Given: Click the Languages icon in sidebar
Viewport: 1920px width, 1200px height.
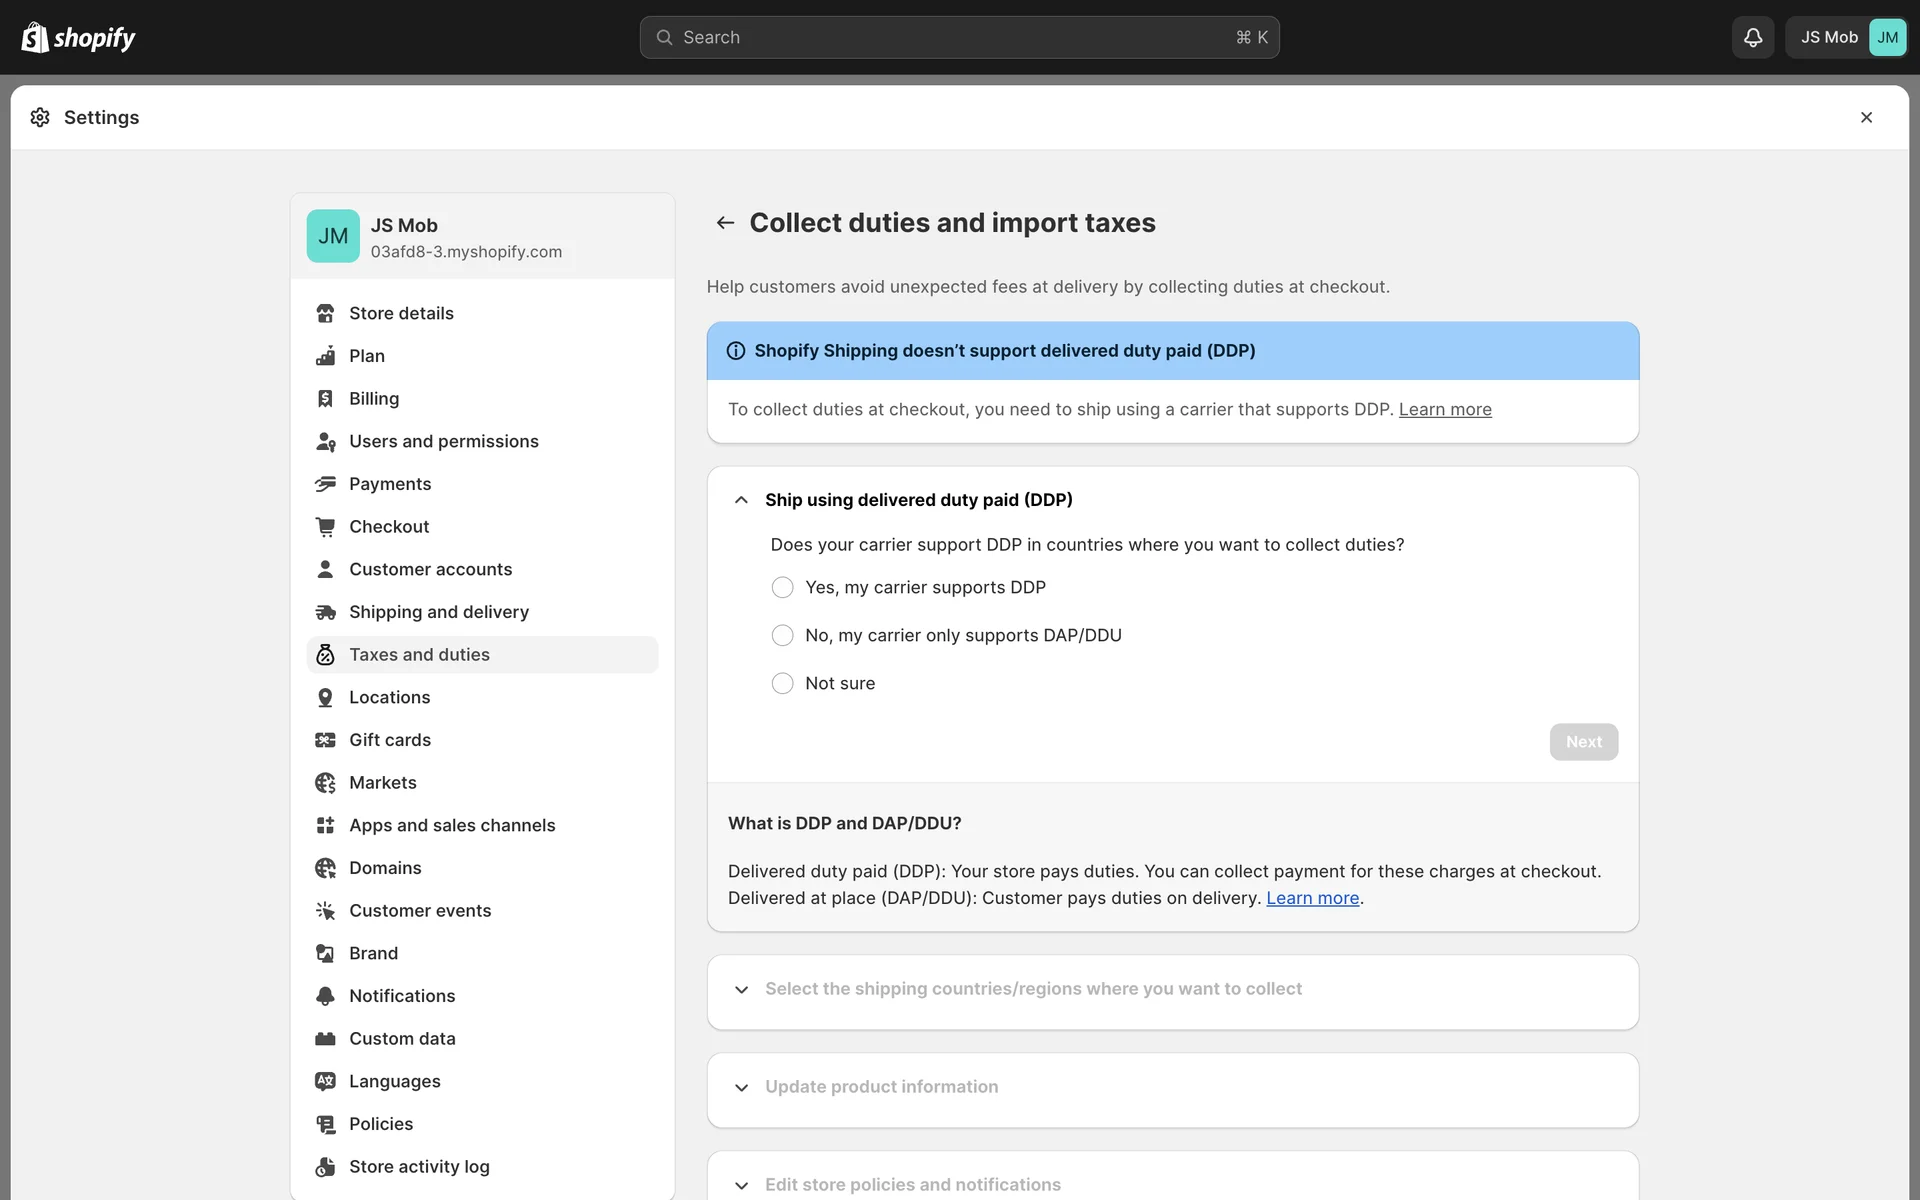Looking at the screenshot, I should (x=325, y=1081).
